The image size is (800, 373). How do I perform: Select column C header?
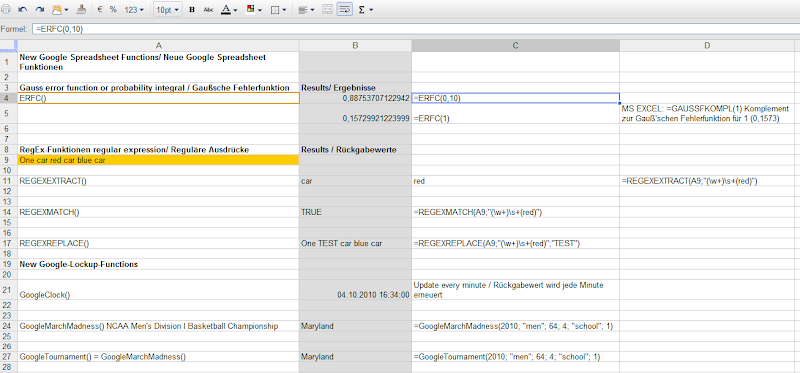point(515,45)
